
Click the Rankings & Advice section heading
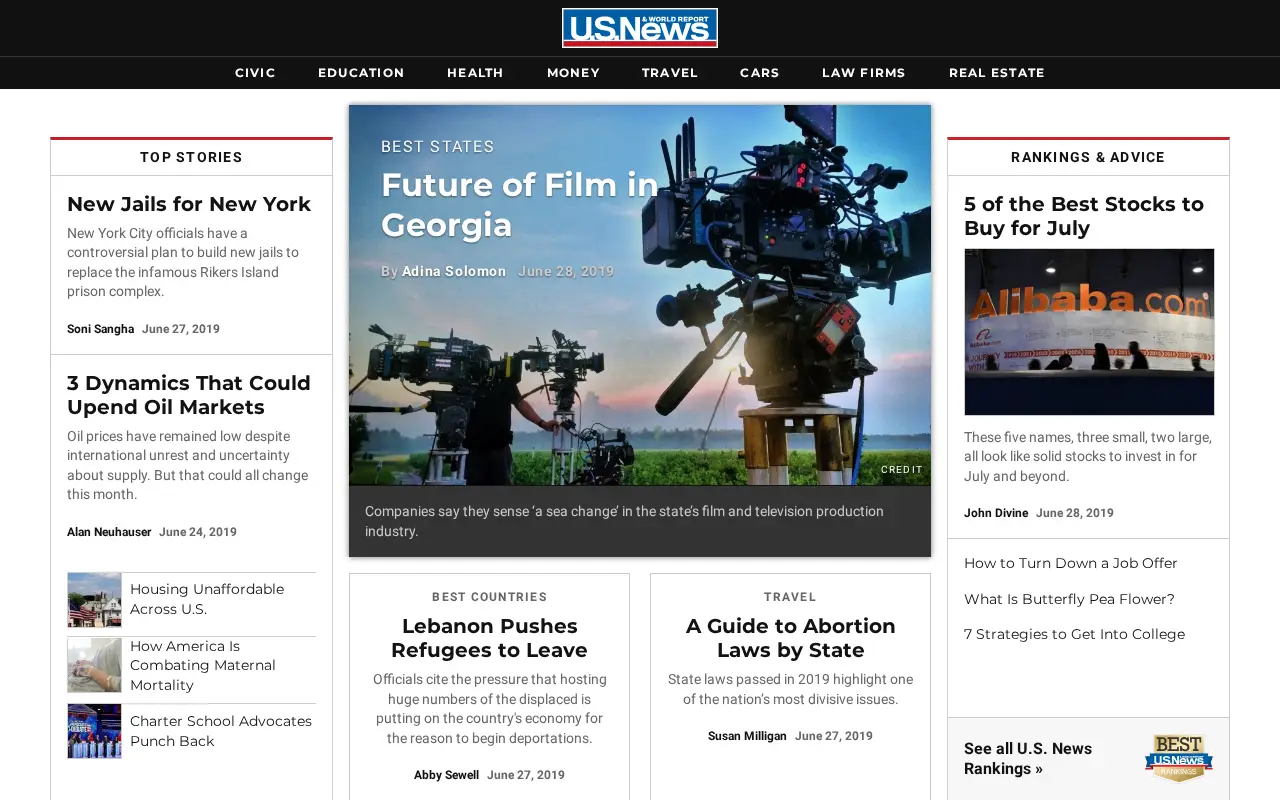pos(1088,157)
